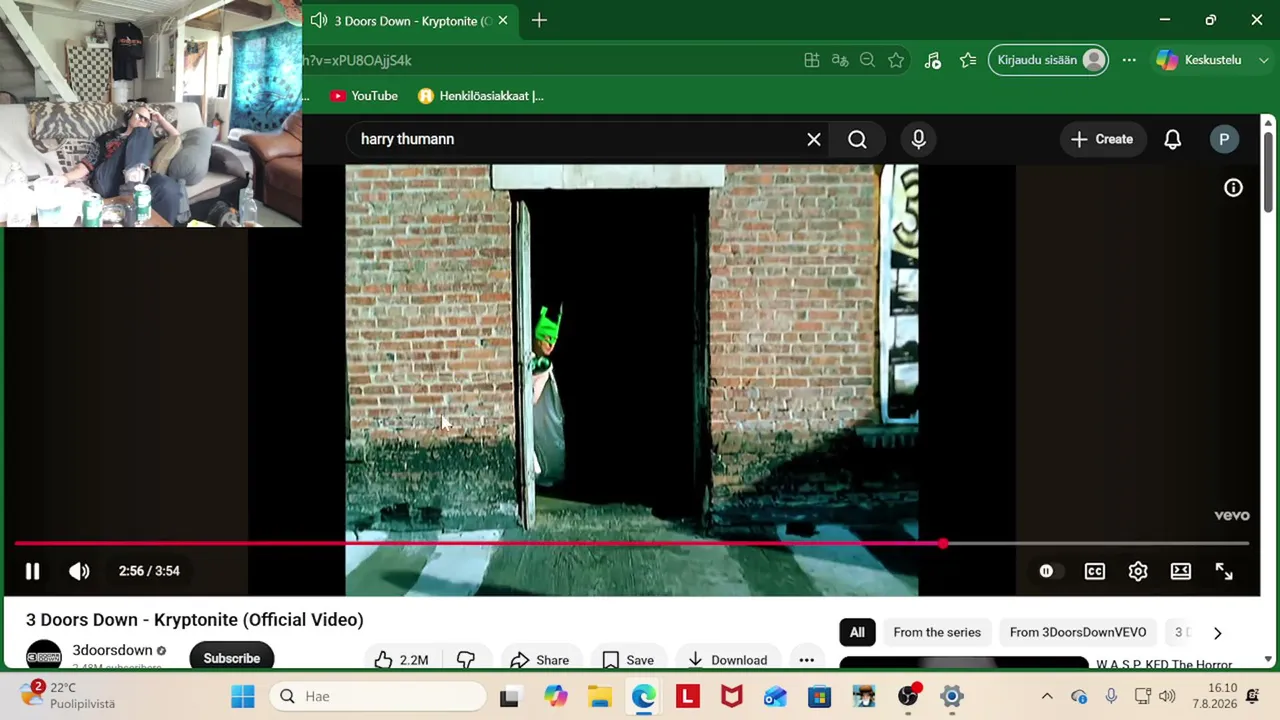Open the Windows Start menu
The width and height of the screenshot is (1280, 720).
[243, 696]
